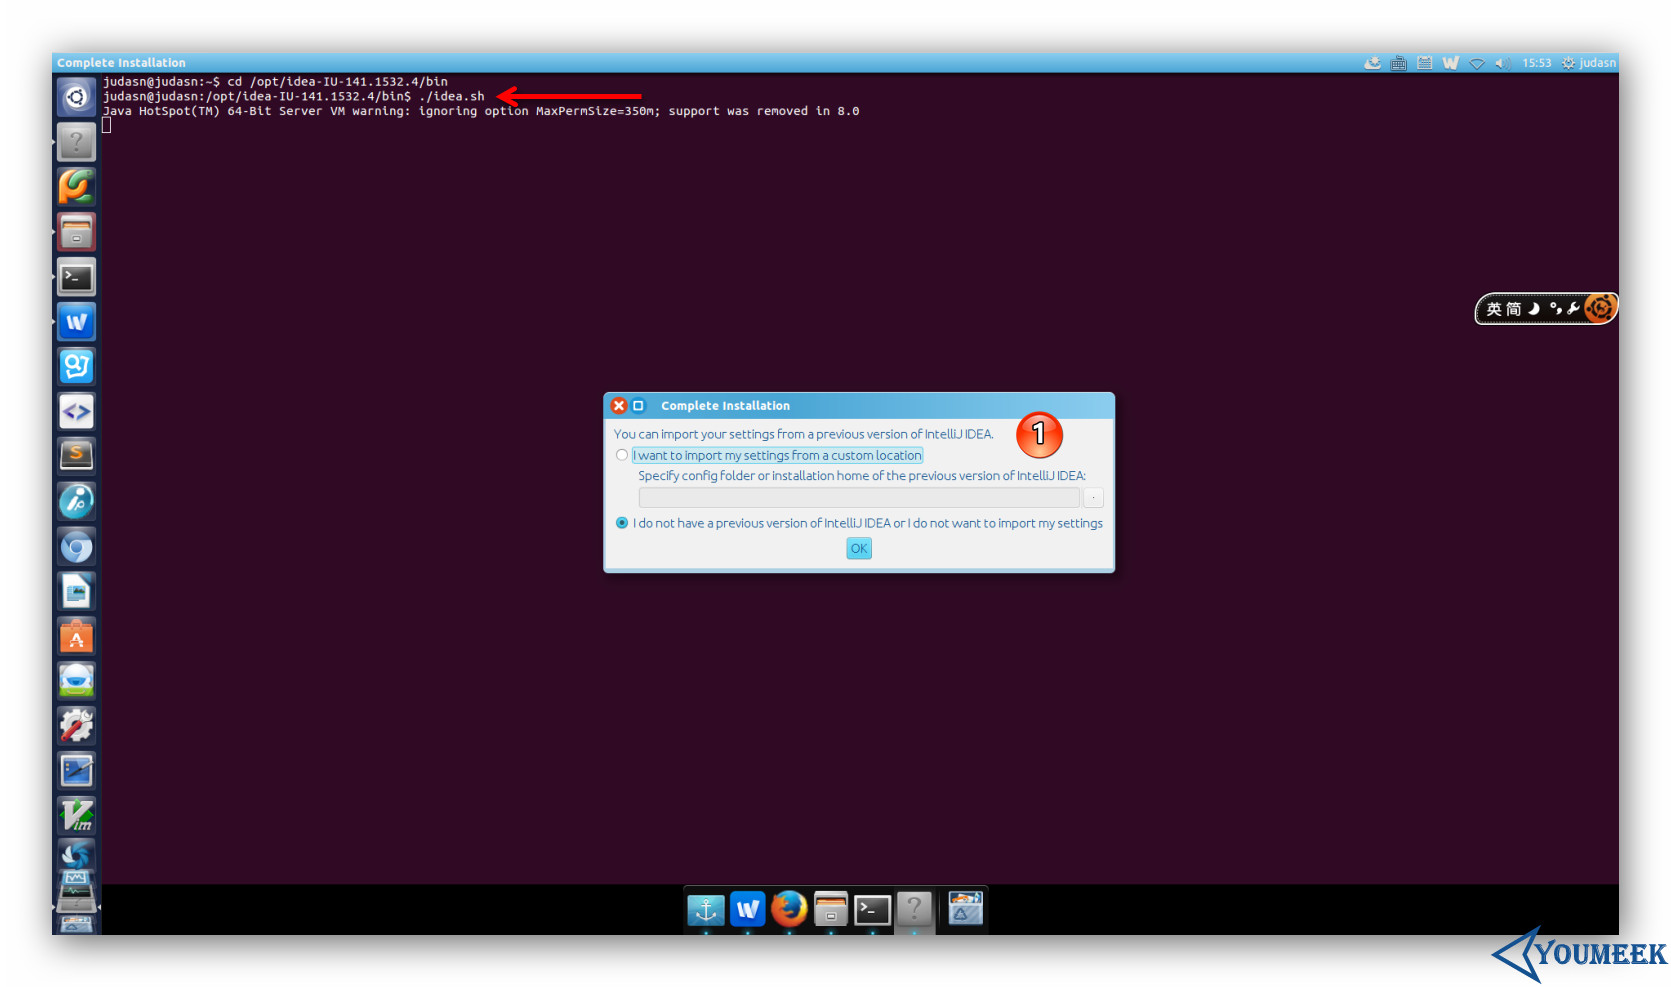Open the clock dropdown showing 15:53
Screen dimensions: 1671x987
[1537, 62]
